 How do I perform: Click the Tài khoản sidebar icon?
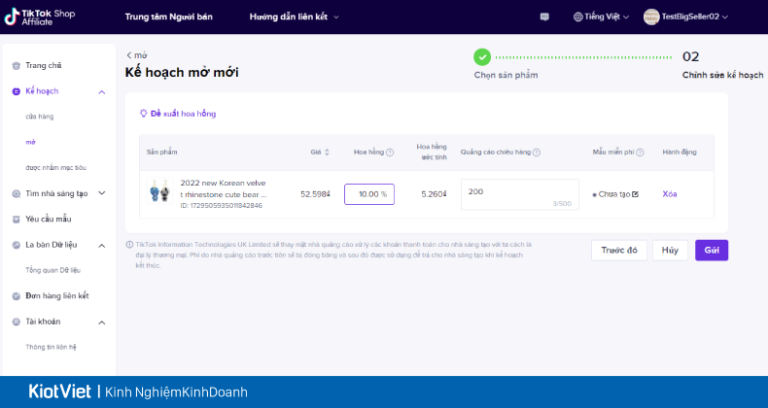click(16, 322)
